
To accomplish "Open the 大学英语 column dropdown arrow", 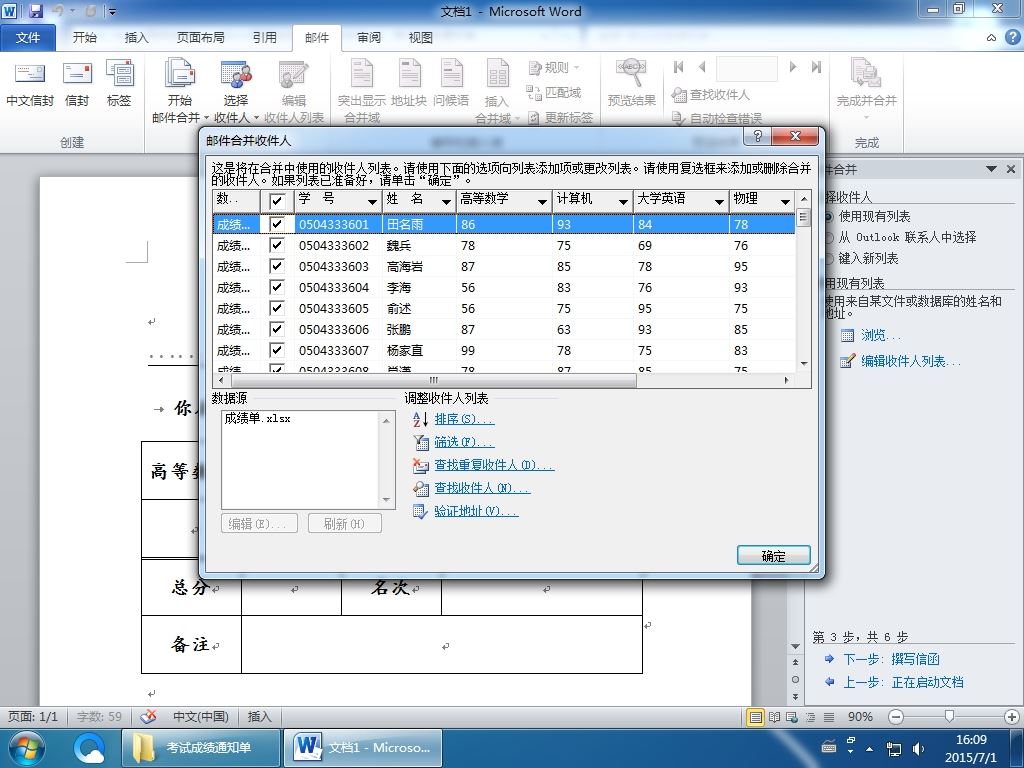I will [x=719, y=202].
